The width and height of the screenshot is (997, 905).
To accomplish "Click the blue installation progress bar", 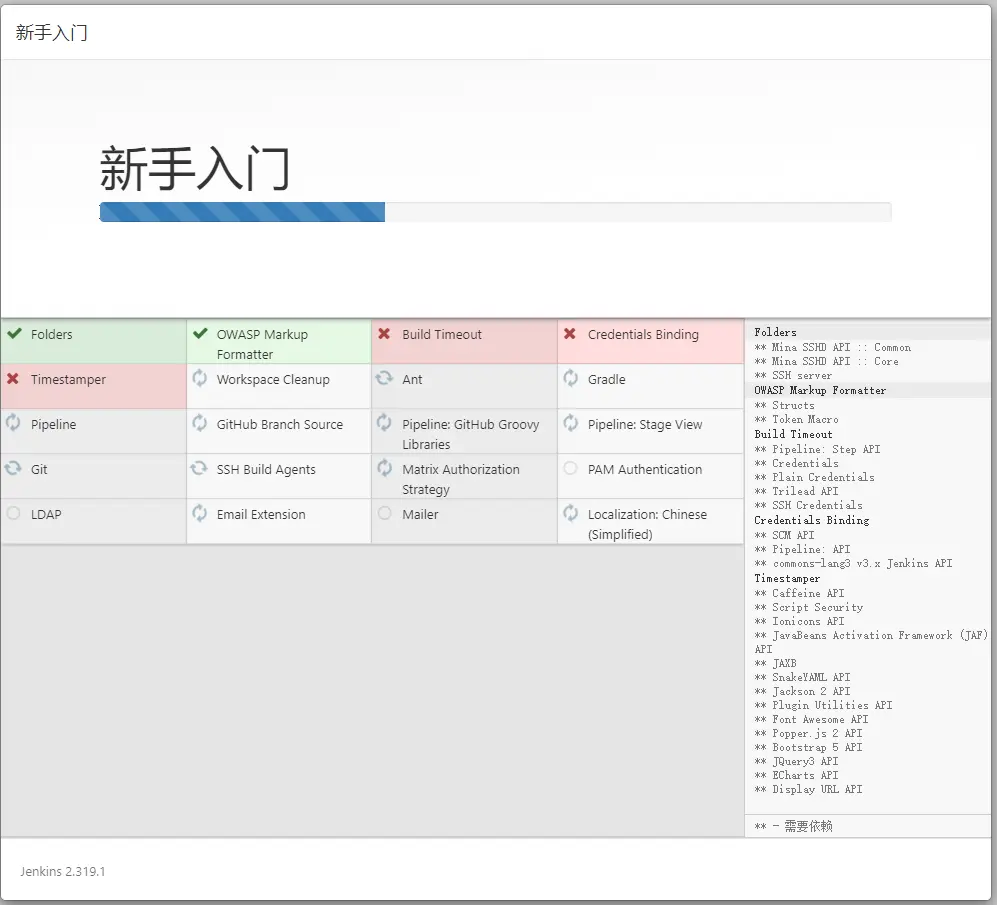I will click(x=240, y=211).
